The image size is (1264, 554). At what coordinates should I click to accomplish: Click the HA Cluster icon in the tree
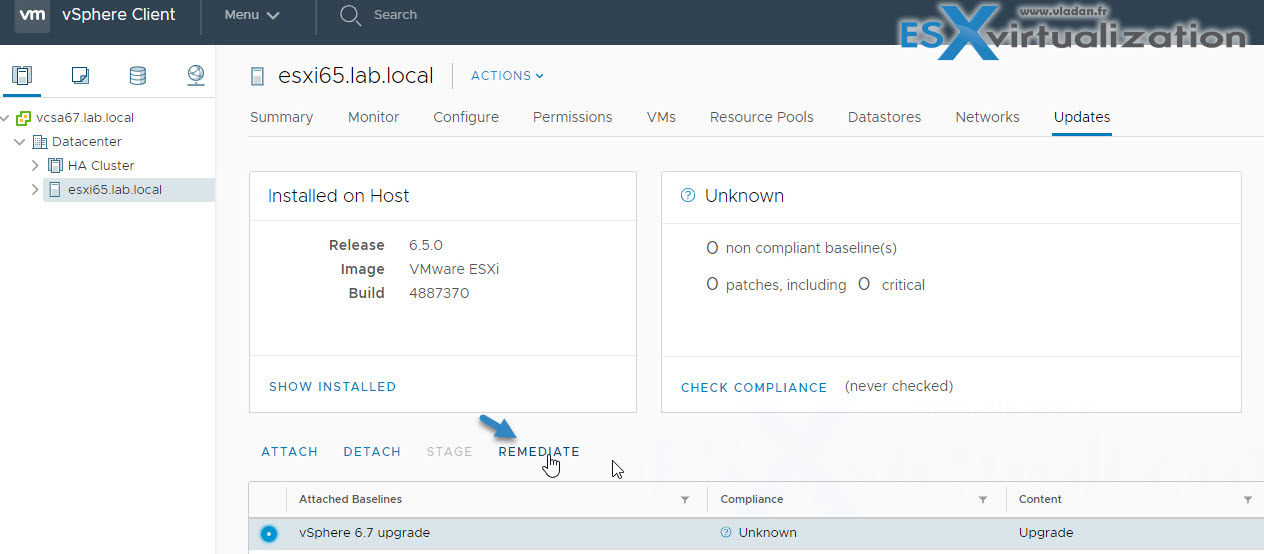coord(55,165)
